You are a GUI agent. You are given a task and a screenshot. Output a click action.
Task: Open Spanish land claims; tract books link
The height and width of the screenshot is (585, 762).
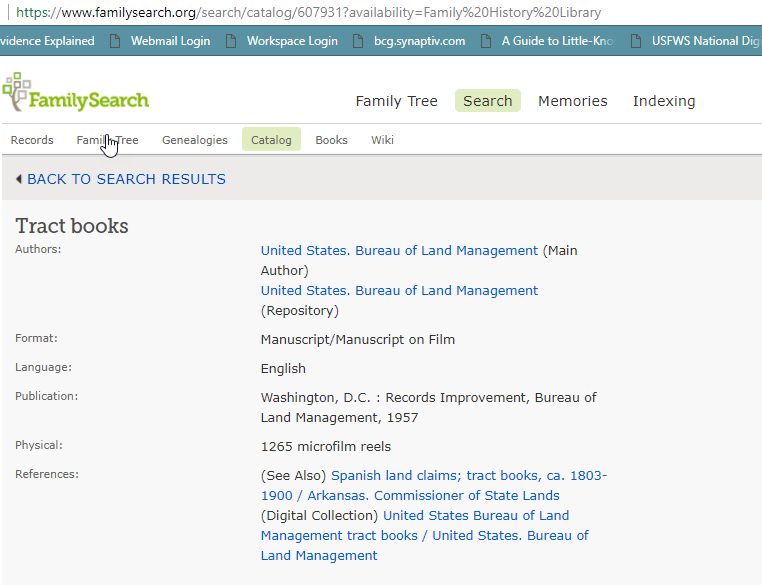[433, 485]
